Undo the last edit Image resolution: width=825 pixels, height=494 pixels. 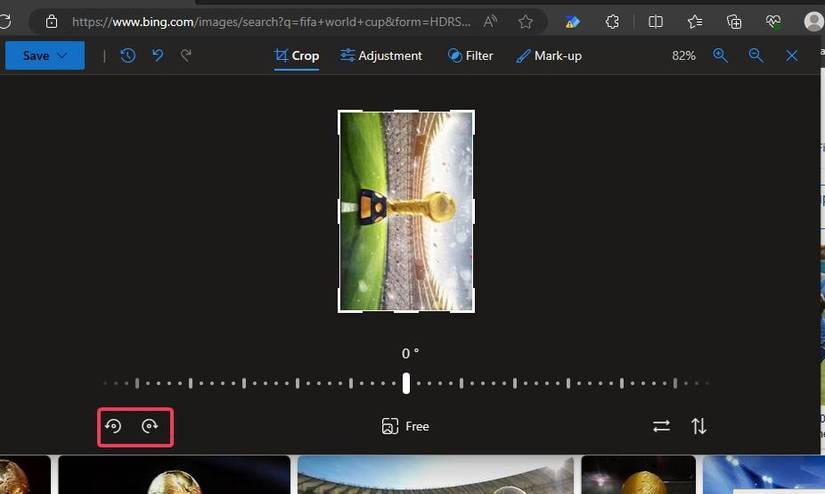click(x=157, y=55)
